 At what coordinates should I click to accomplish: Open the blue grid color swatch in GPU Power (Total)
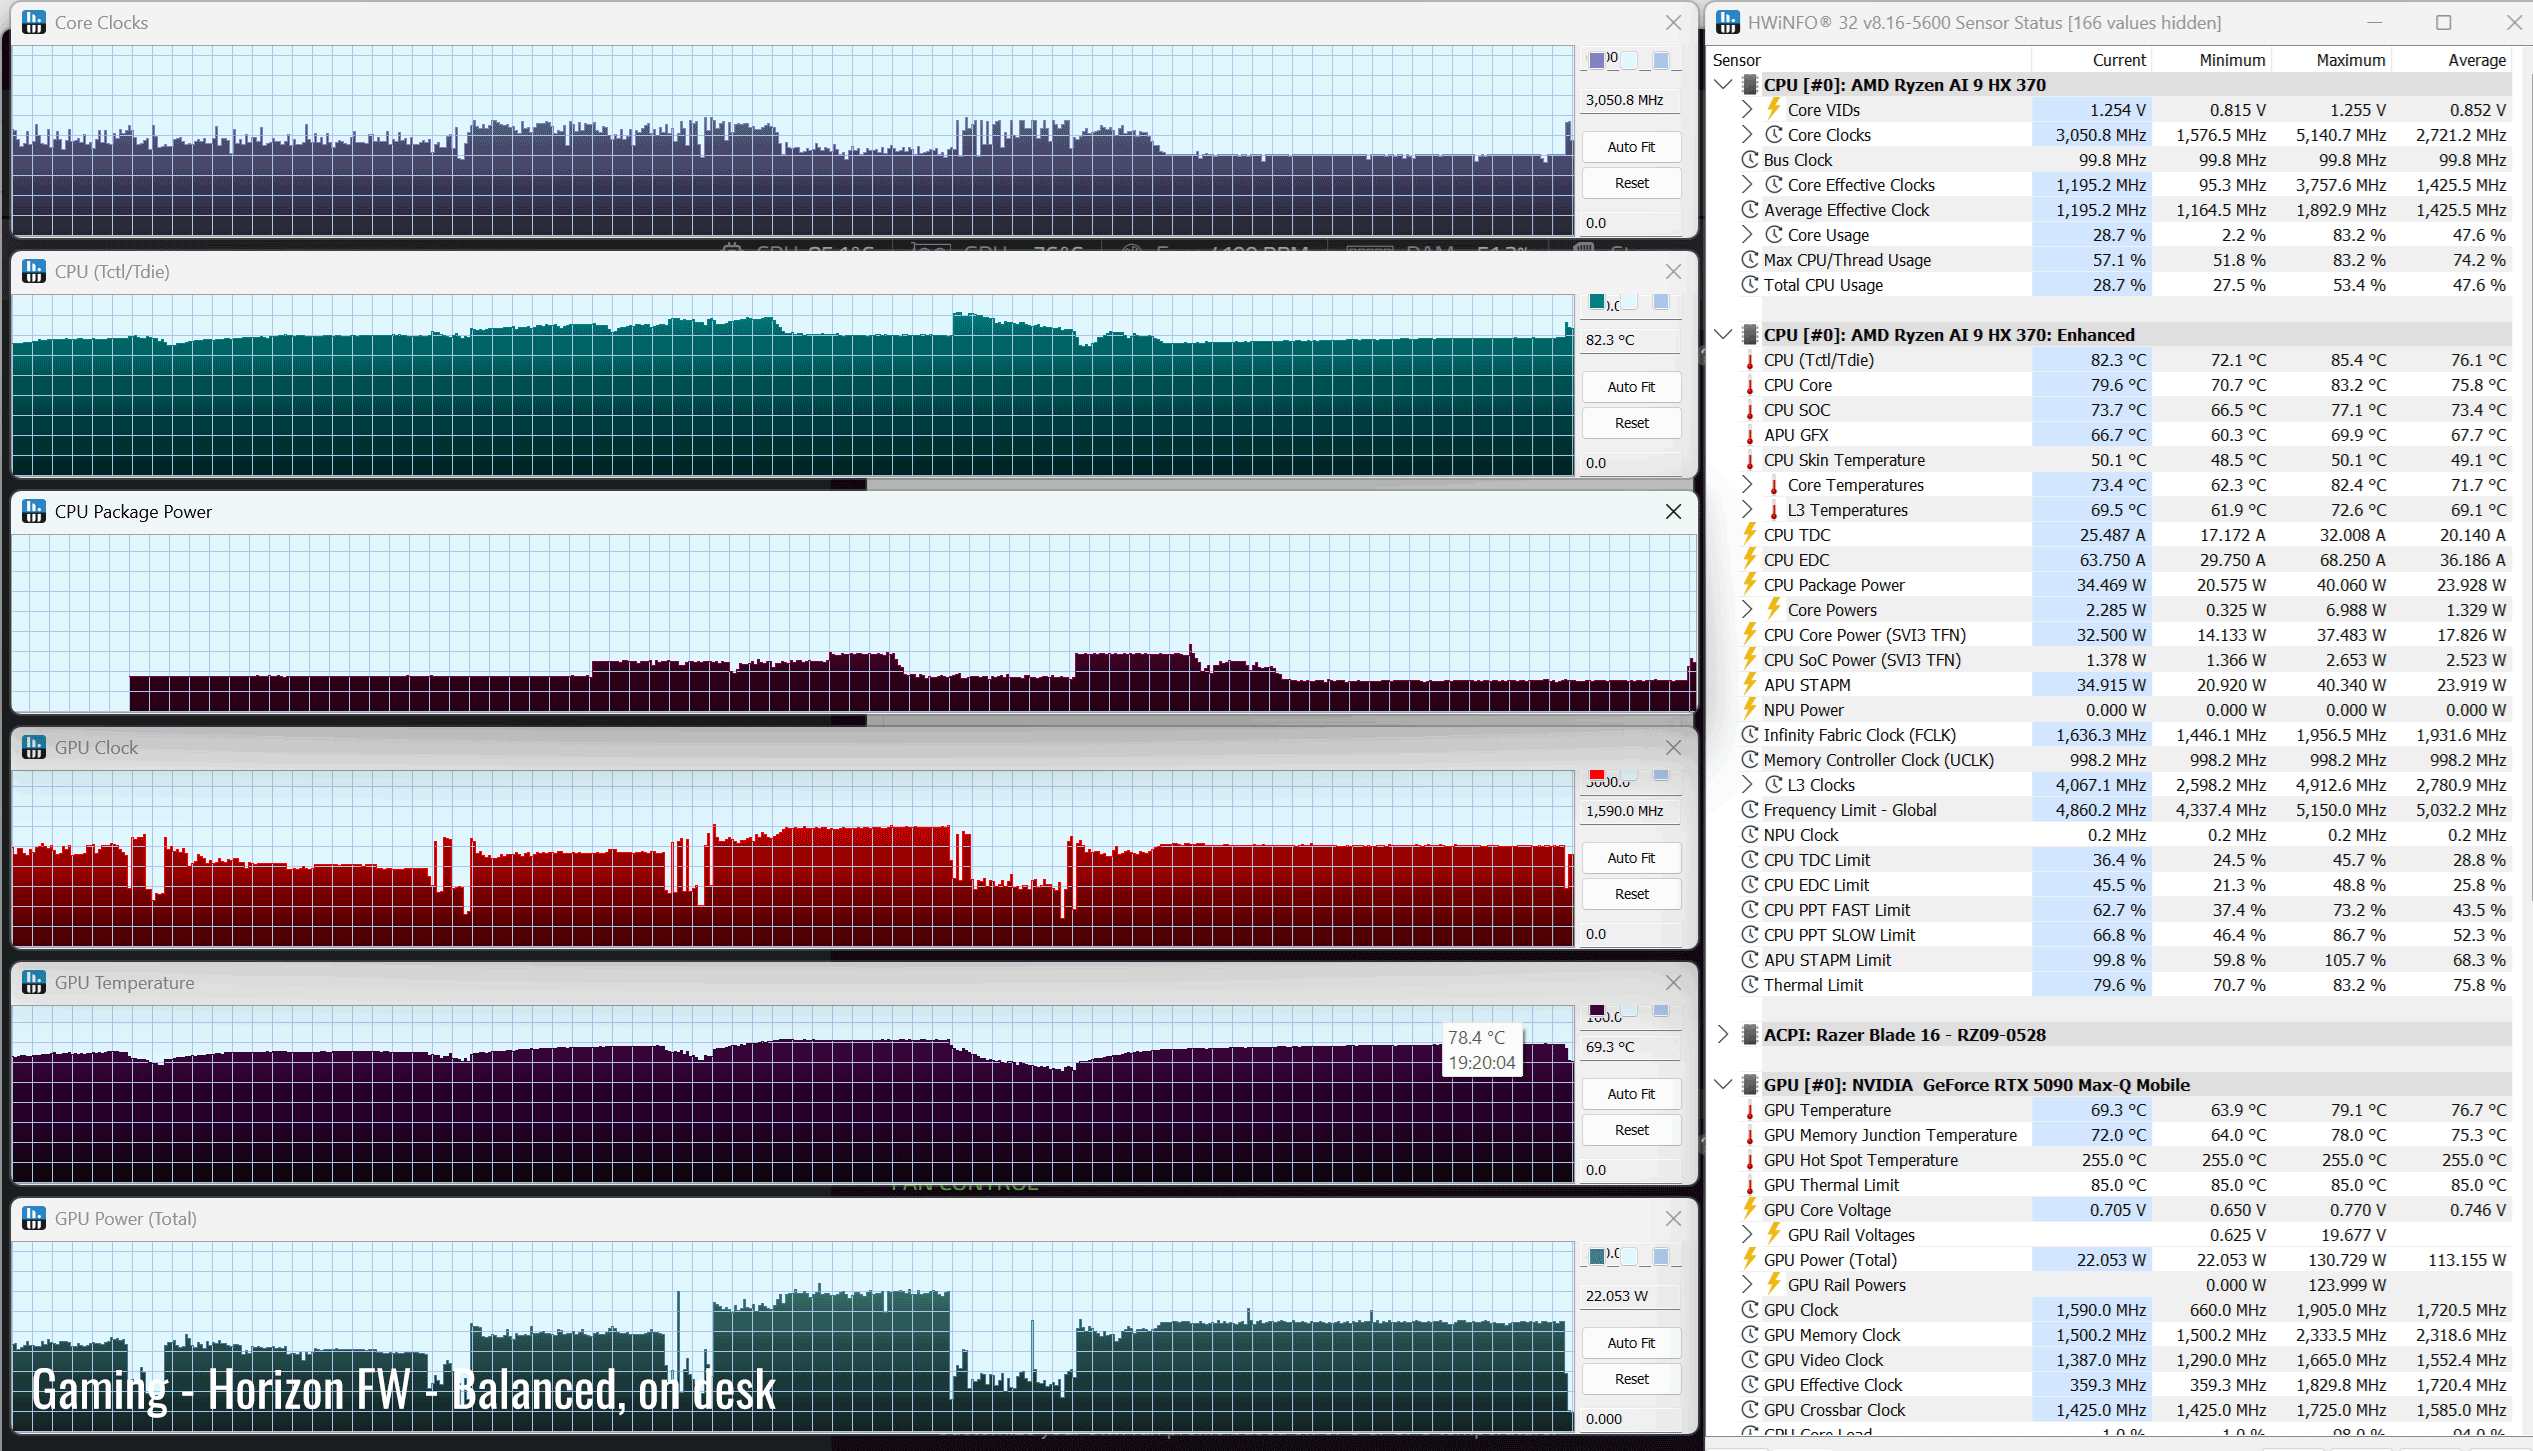(x=1661, y=1256)
